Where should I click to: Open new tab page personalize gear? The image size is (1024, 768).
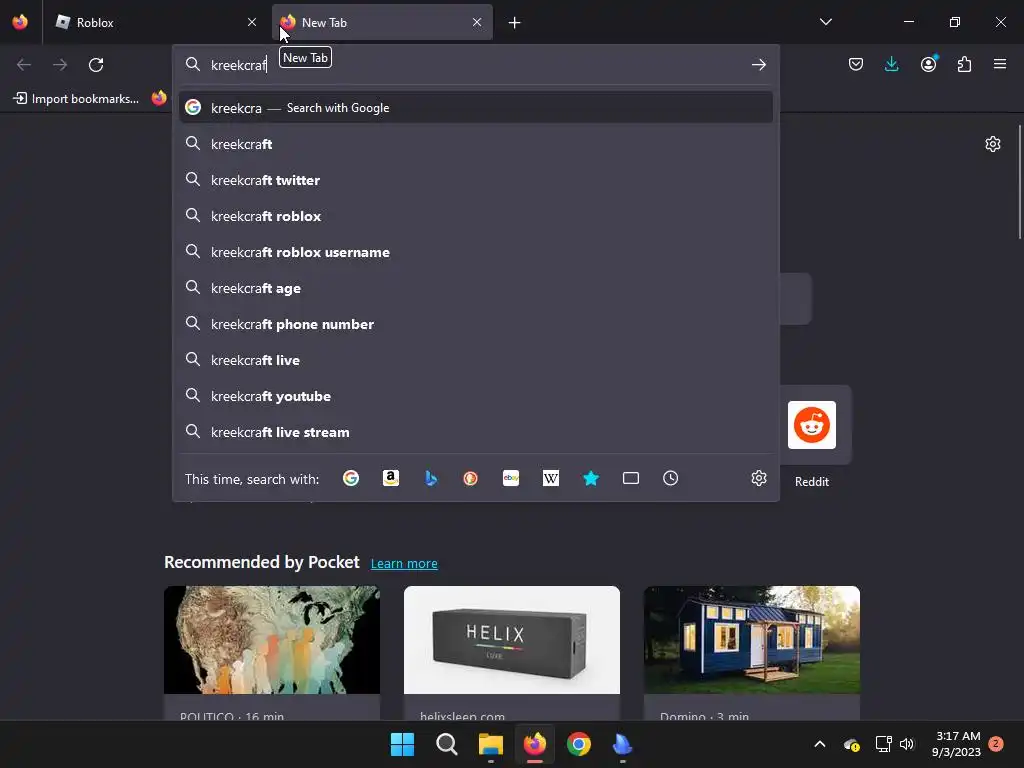993,144
